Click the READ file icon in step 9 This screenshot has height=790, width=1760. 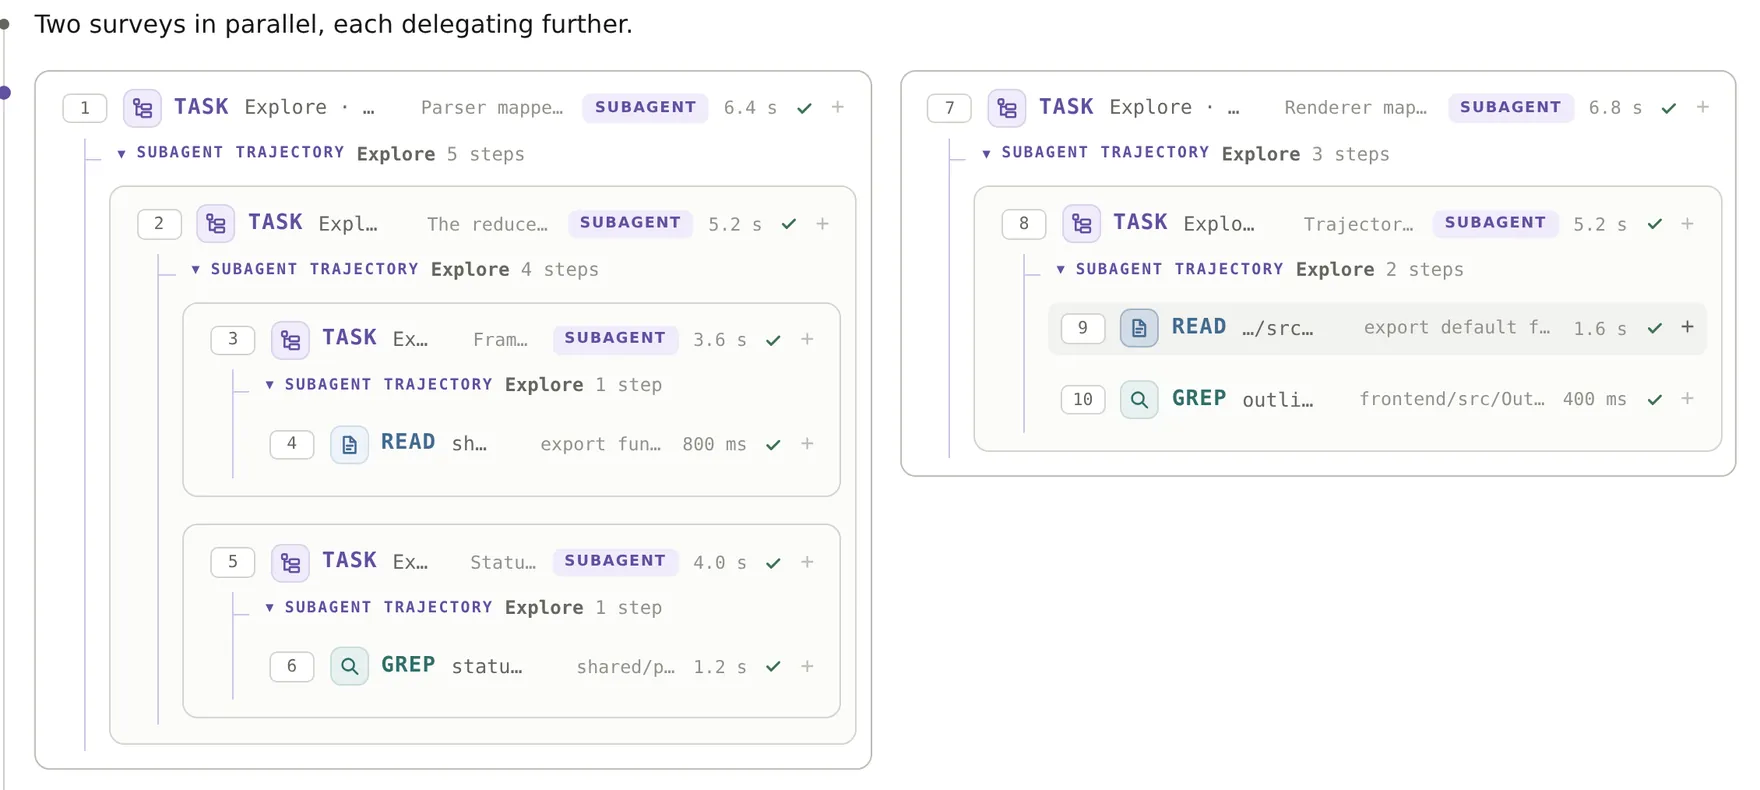1139,328
